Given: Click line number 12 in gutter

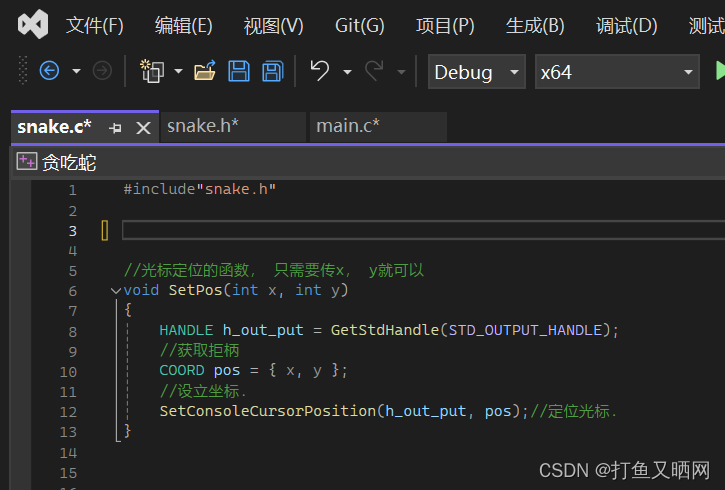Looking at the screenshot, I should [x=68, y=412].
